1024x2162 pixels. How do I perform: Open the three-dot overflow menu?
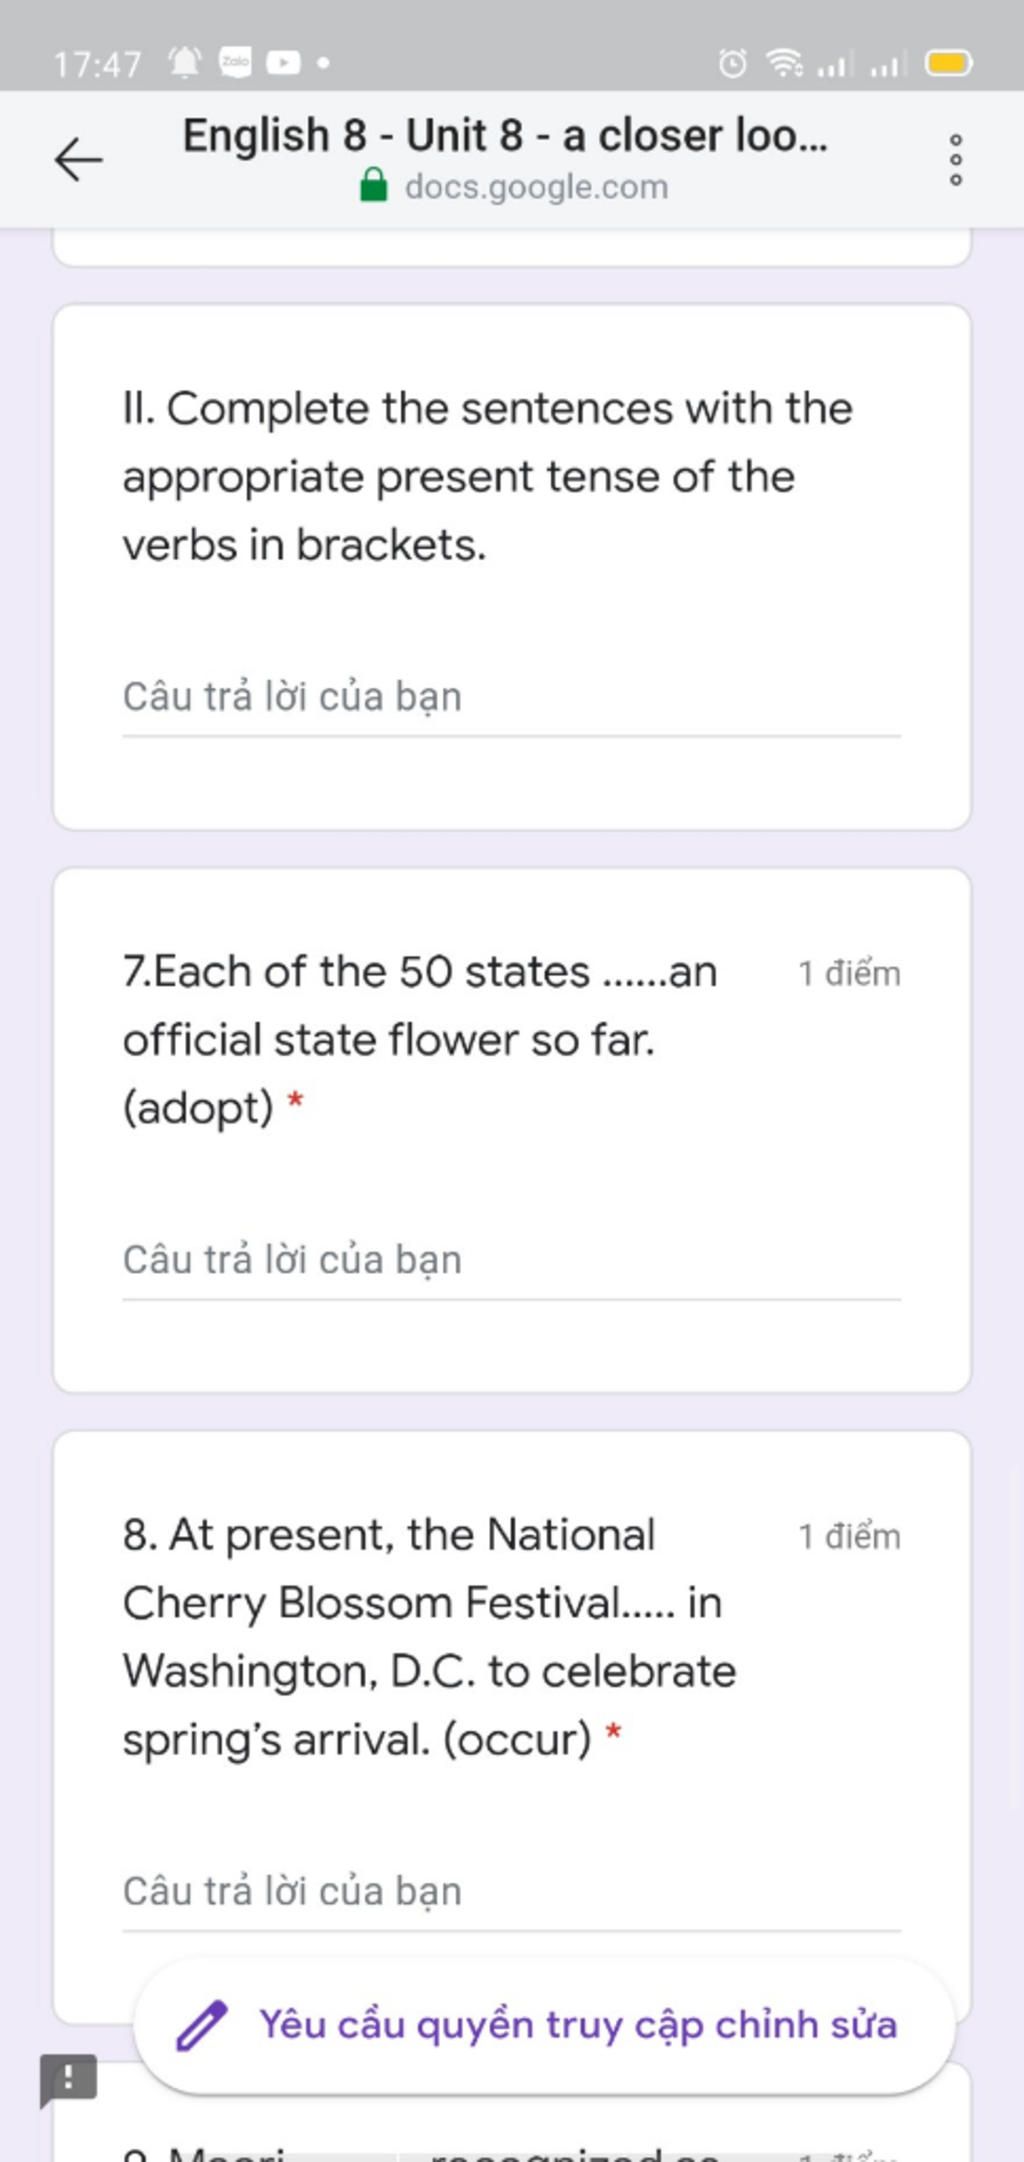[956, 160]
